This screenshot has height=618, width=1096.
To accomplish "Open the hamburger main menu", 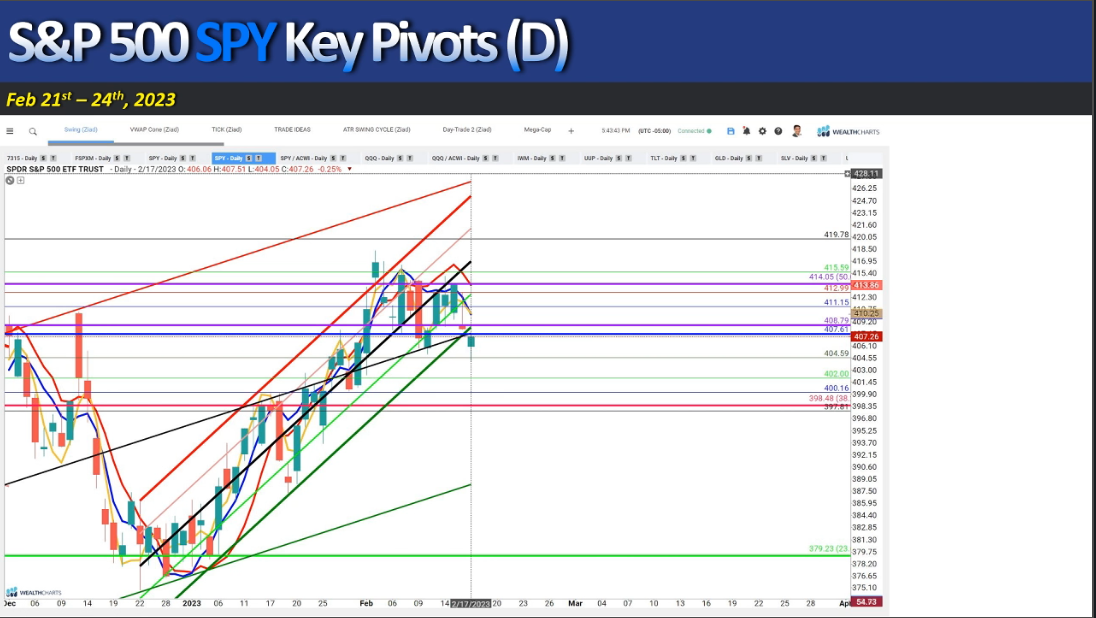I will pos(10,131).
